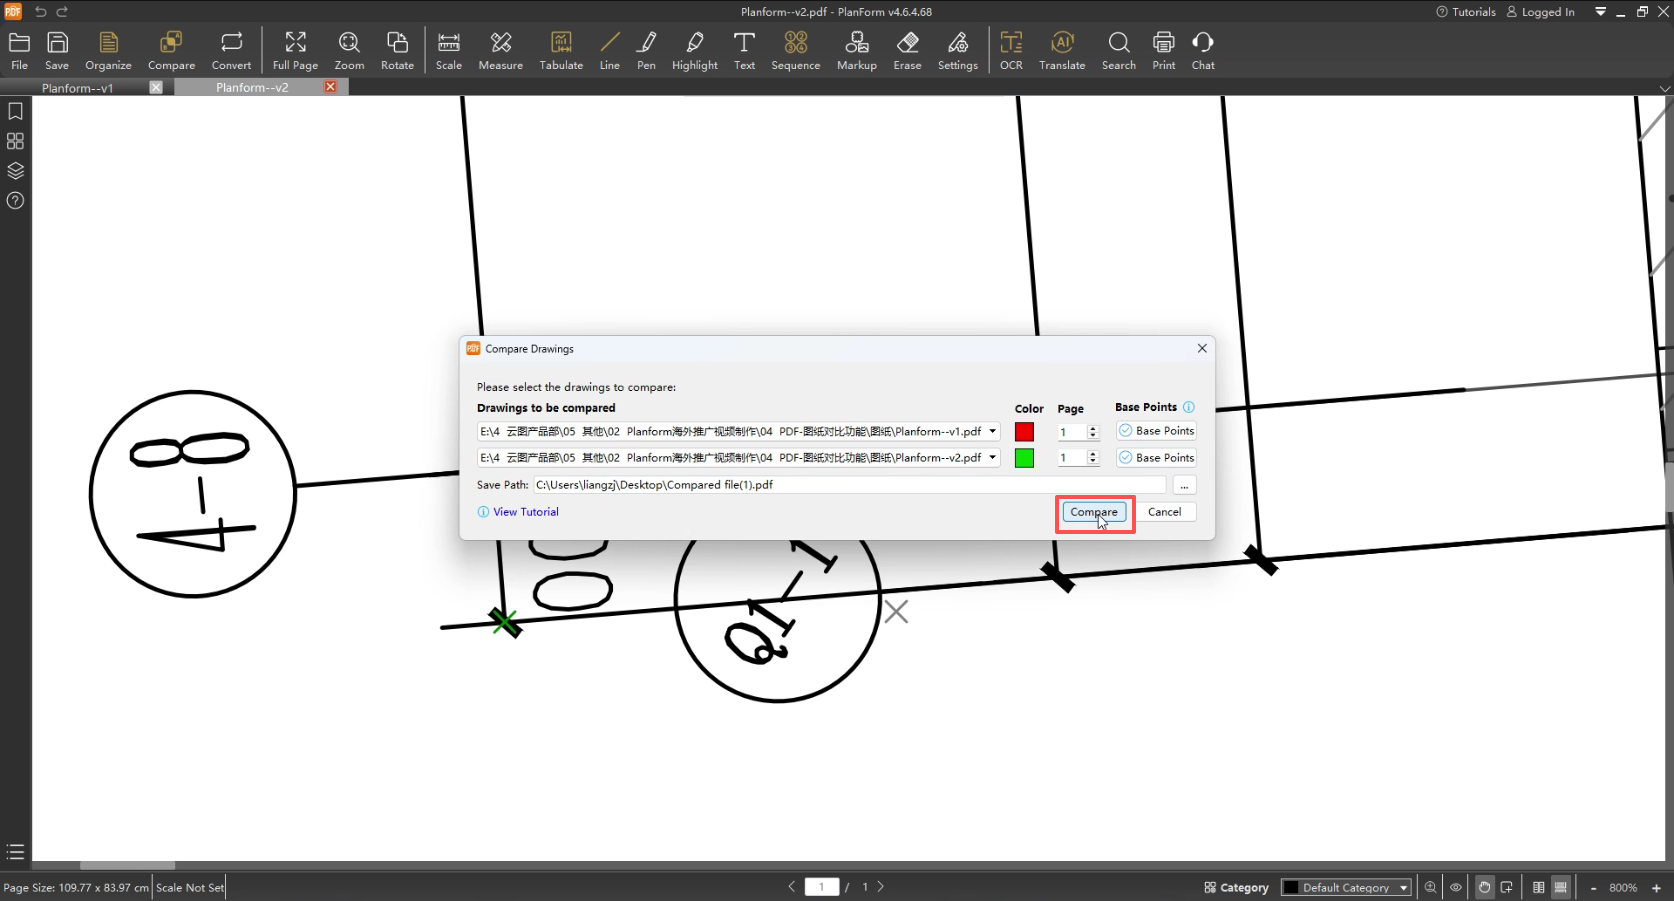Open the layers panel in sidebar

[x=15, y=171]
